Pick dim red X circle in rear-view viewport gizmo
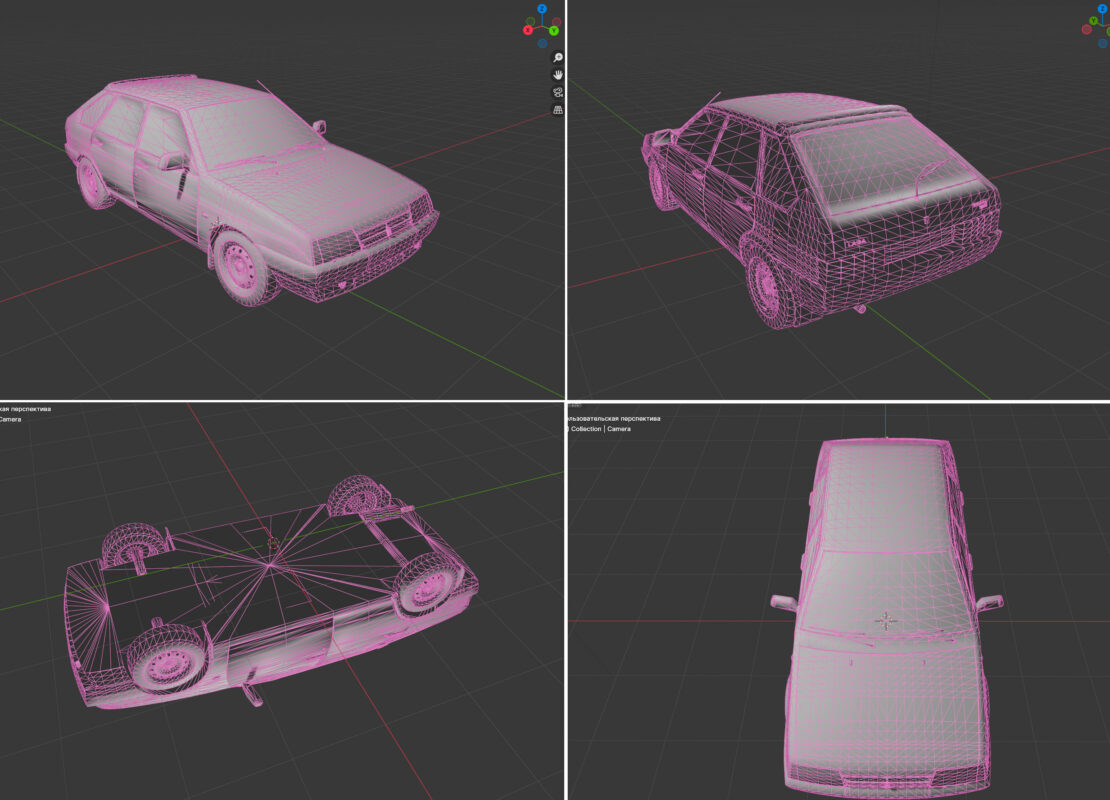 tap(1087, 29)
